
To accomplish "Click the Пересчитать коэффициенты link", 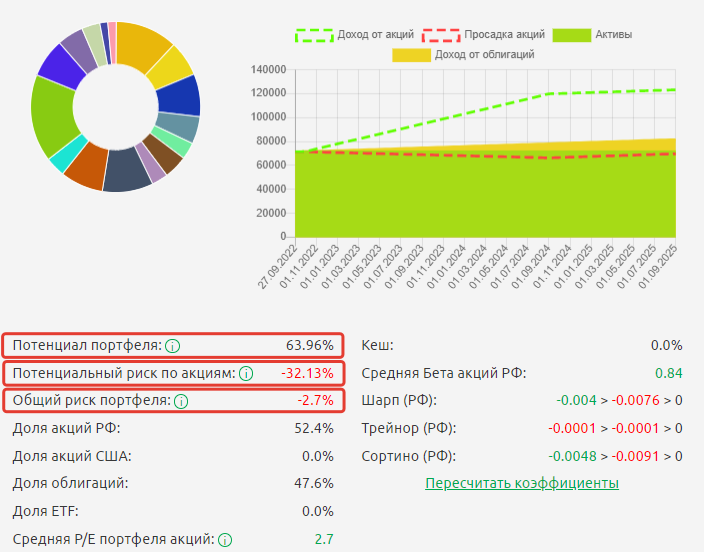I will click(521, 484).
